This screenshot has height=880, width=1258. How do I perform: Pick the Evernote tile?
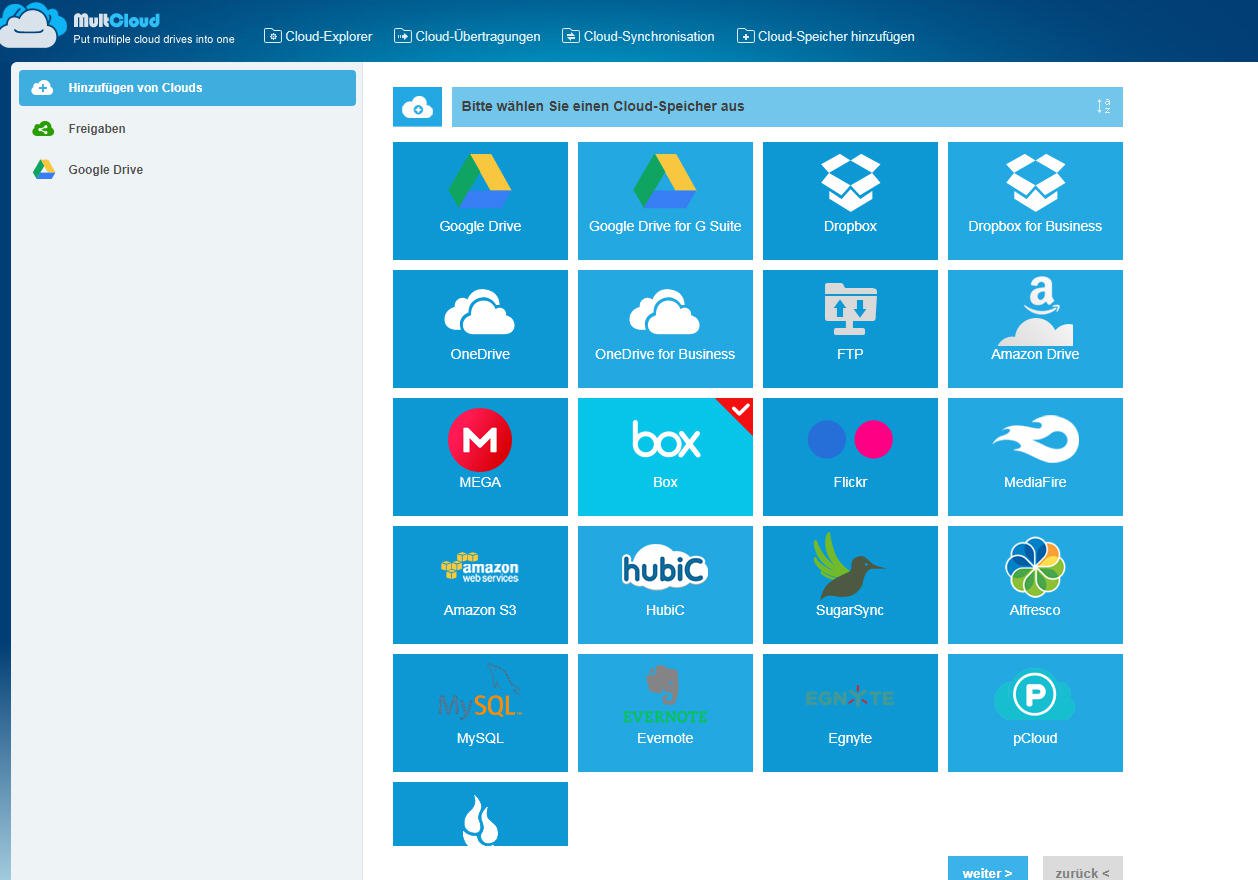point(665,712)
